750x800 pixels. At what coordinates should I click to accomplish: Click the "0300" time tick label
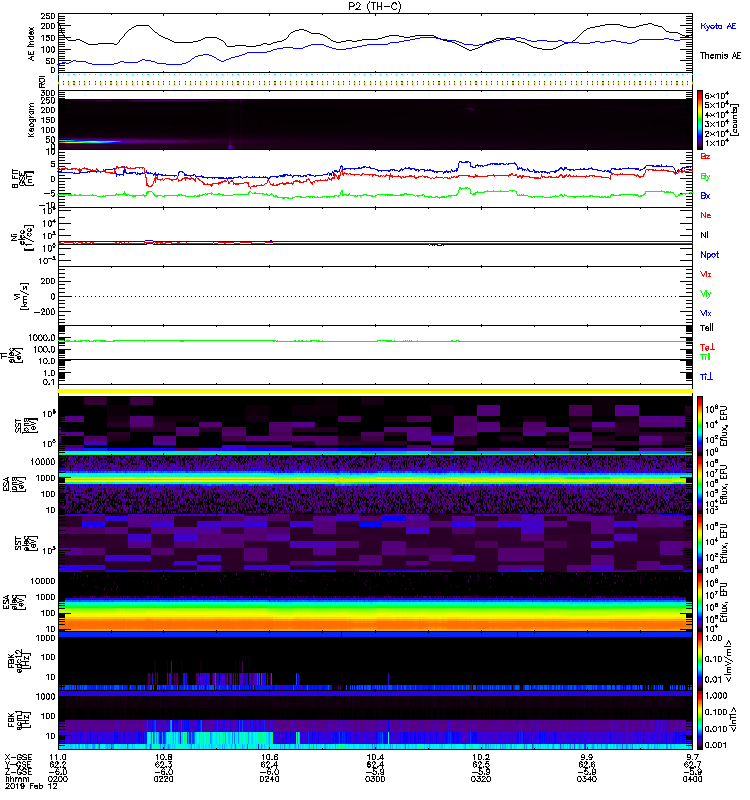(375, 779)
